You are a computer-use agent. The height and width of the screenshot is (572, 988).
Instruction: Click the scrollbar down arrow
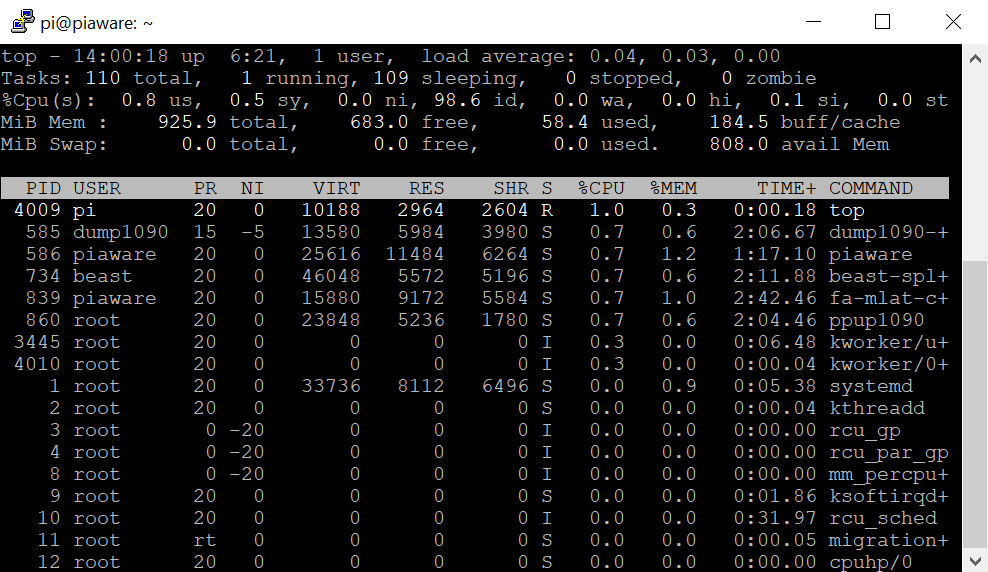975,560
